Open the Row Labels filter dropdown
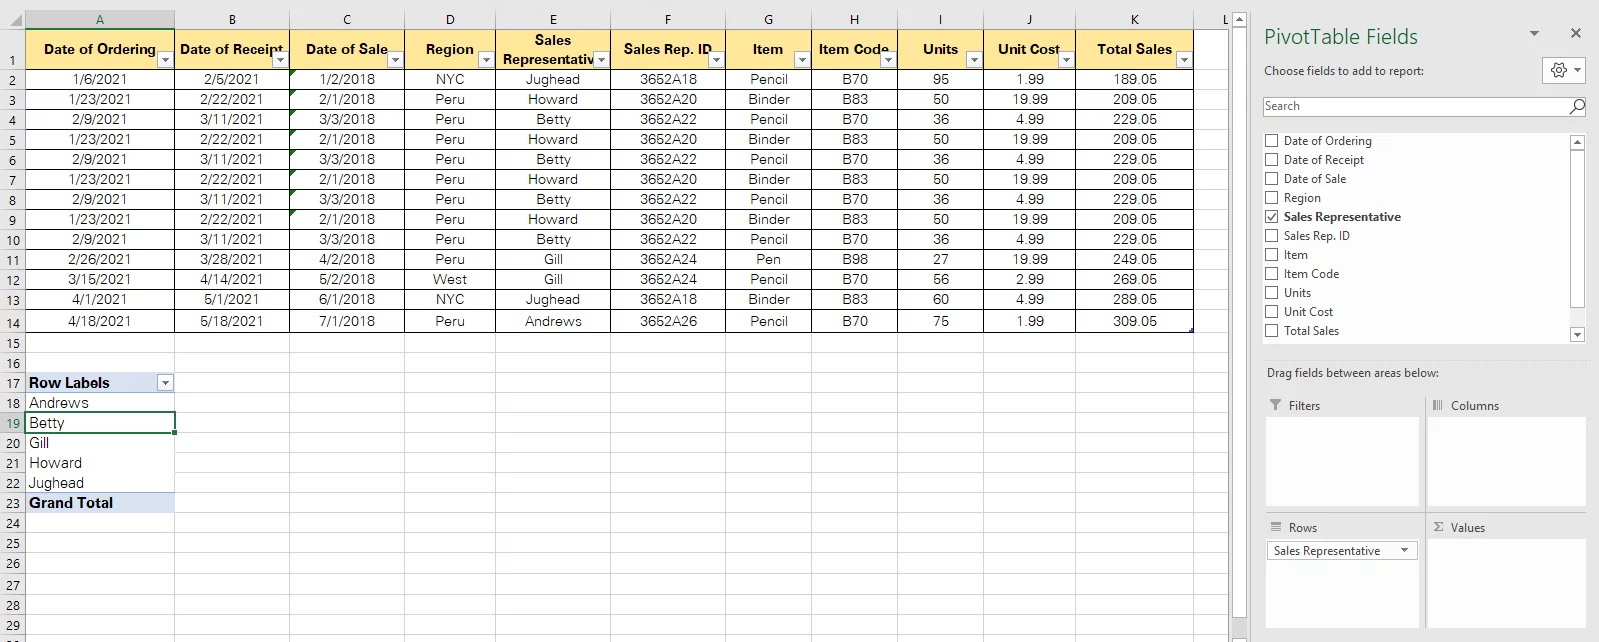Screen dimensions: 1599x642 [x=165, y=382]
